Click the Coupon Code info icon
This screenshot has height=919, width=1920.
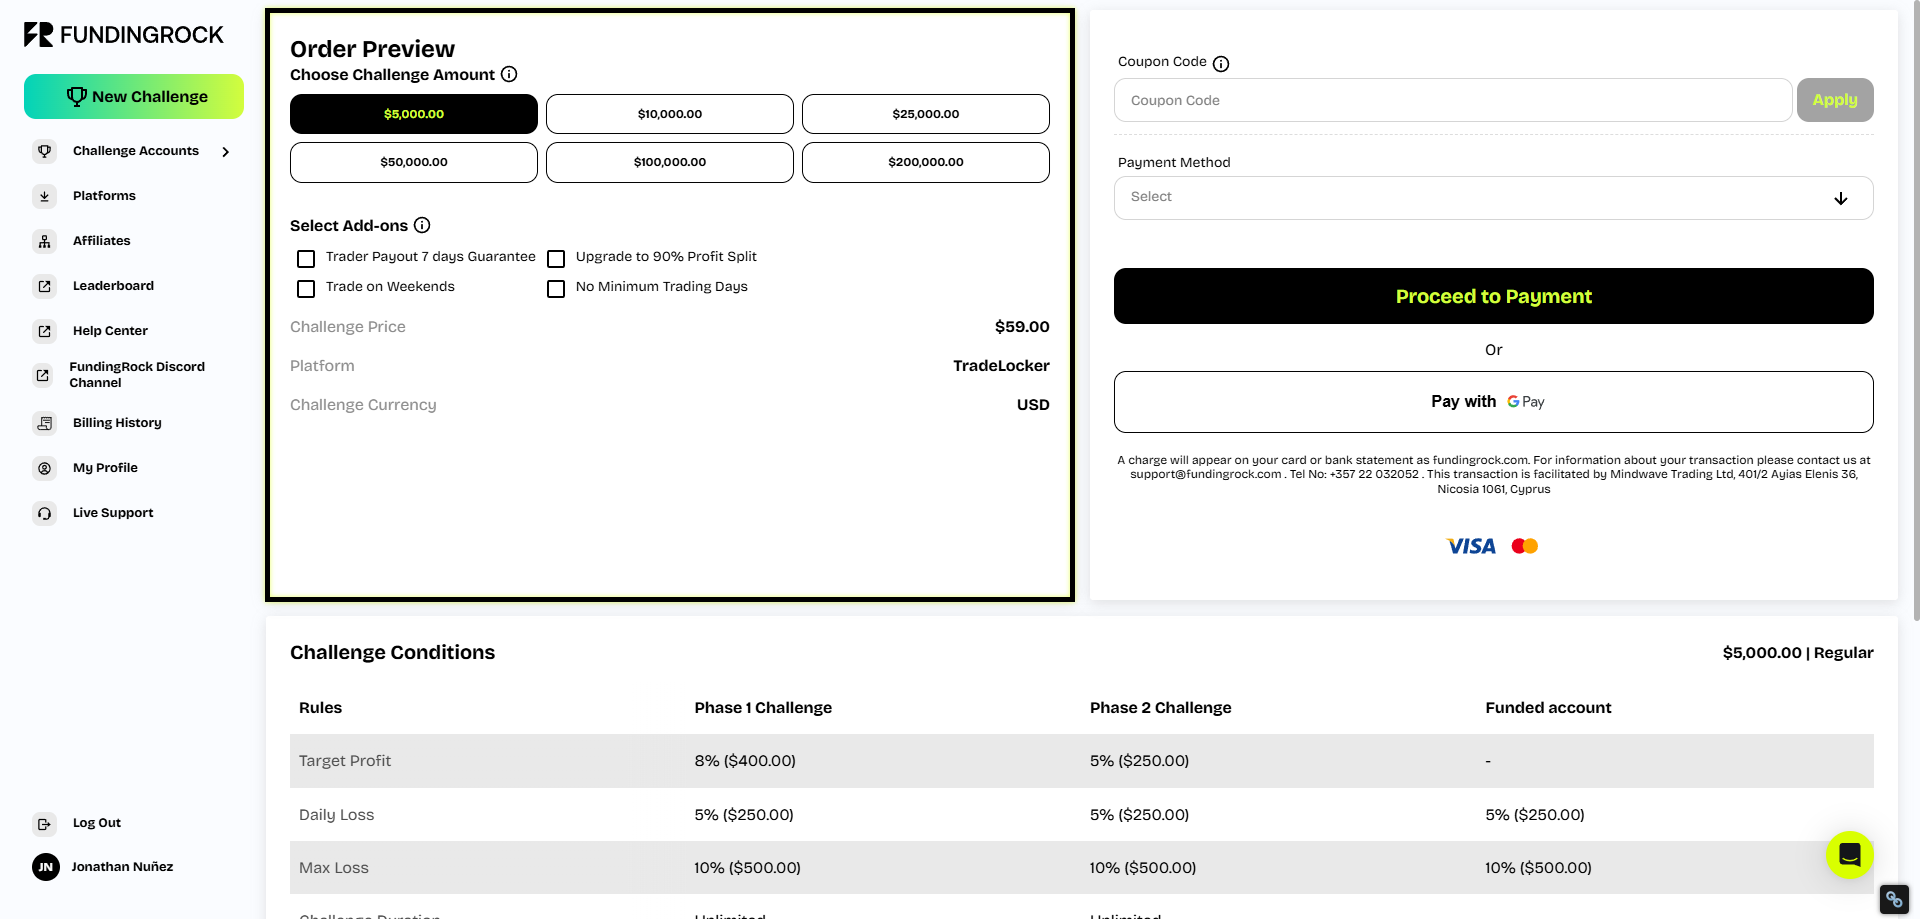coord(1221,63)
